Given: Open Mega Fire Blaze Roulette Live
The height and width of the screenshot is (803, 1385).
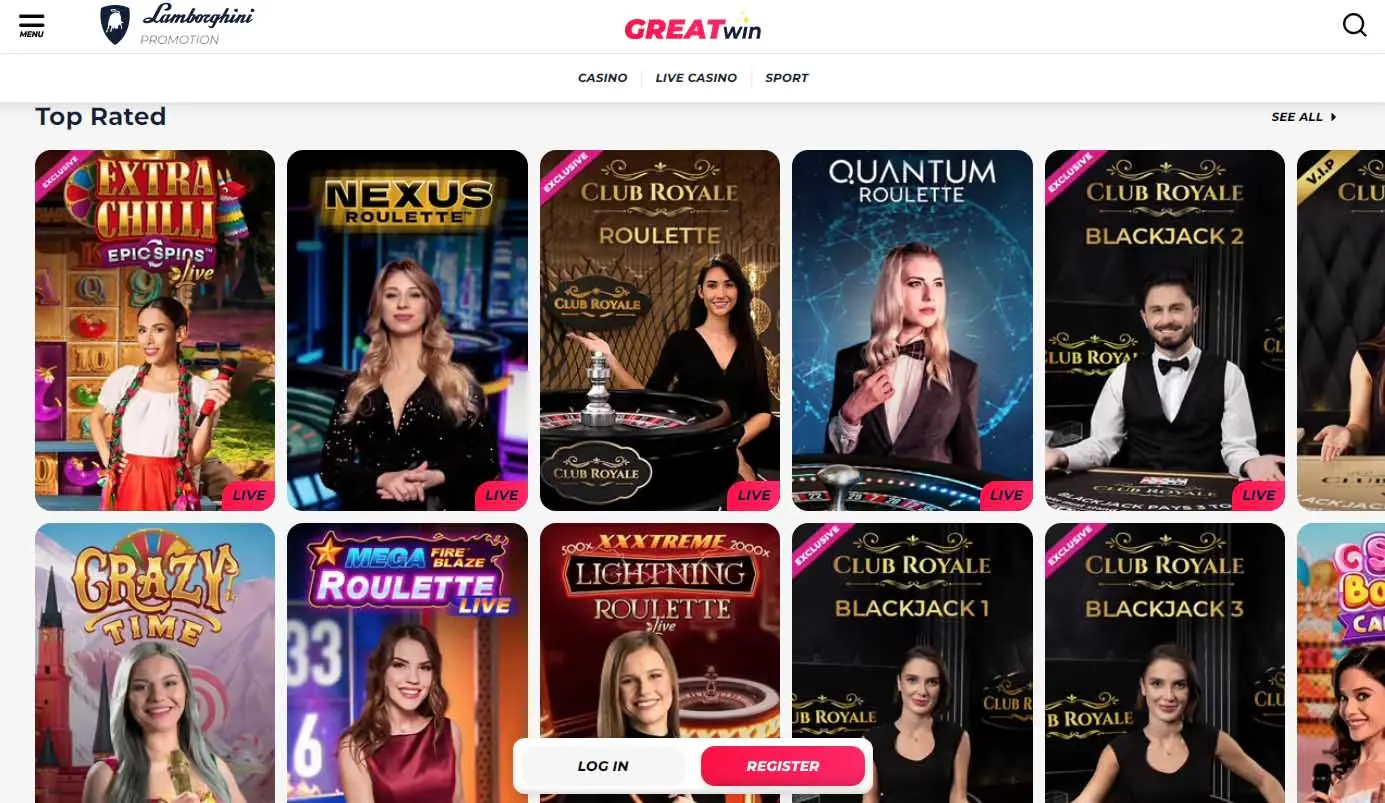Looking at the screenshot, I should tap(407, 663).
